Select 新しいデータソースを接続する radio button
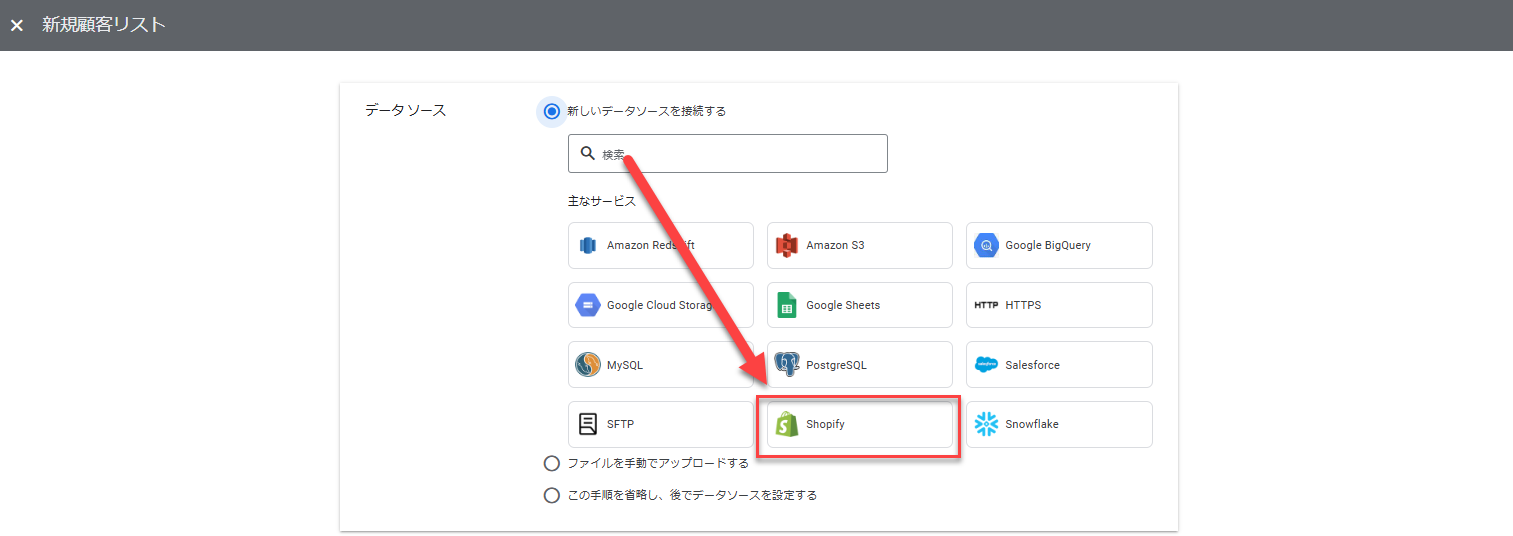1513x536 pixels. 551,111
